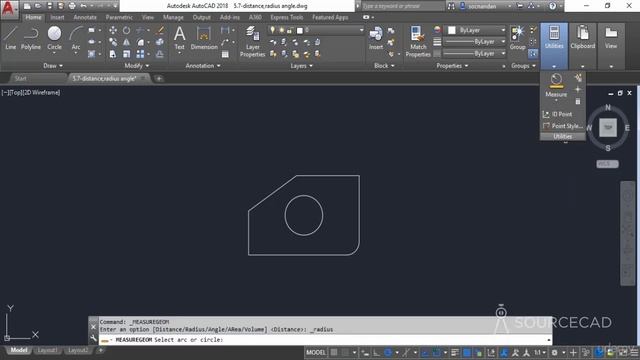Image resolution: width=640 pixels, height=360 pixels.
Task: Click the Quick Calculator icon in Utilities
Action: pos(578,101)
